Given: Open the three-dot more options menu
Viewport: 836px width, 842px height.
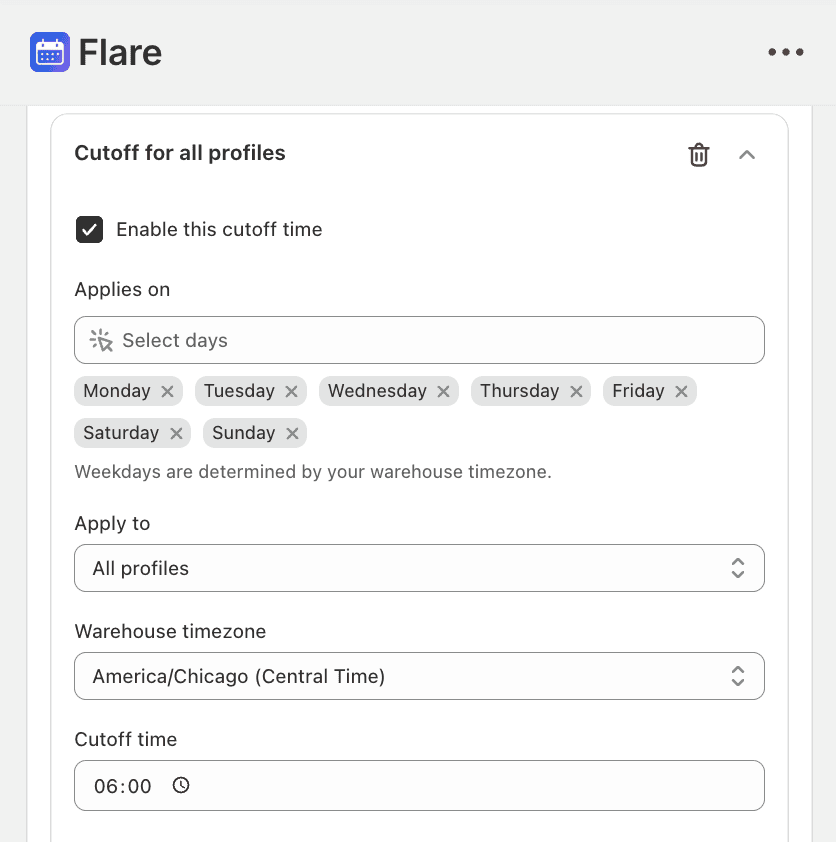Looking at the screenshot, I should 786,52.
